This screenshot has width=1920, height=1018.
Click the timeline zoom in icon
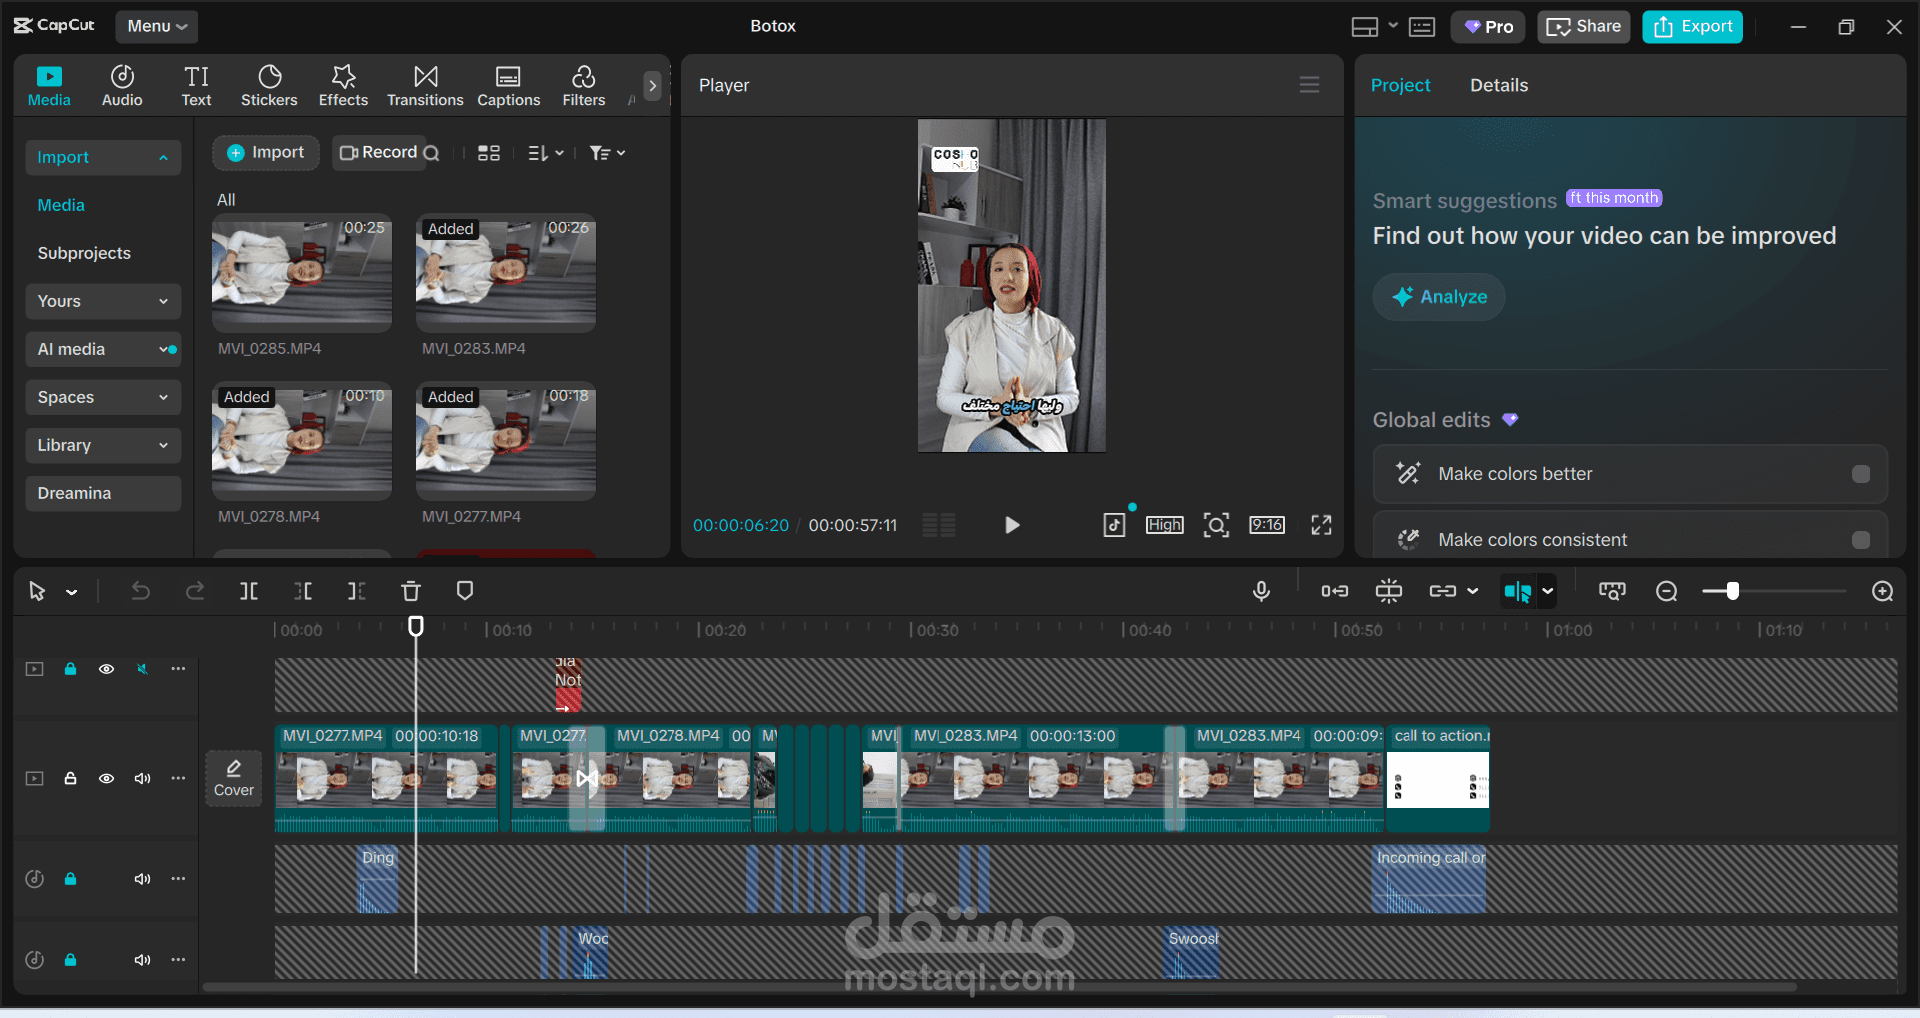pos(1882,591)
